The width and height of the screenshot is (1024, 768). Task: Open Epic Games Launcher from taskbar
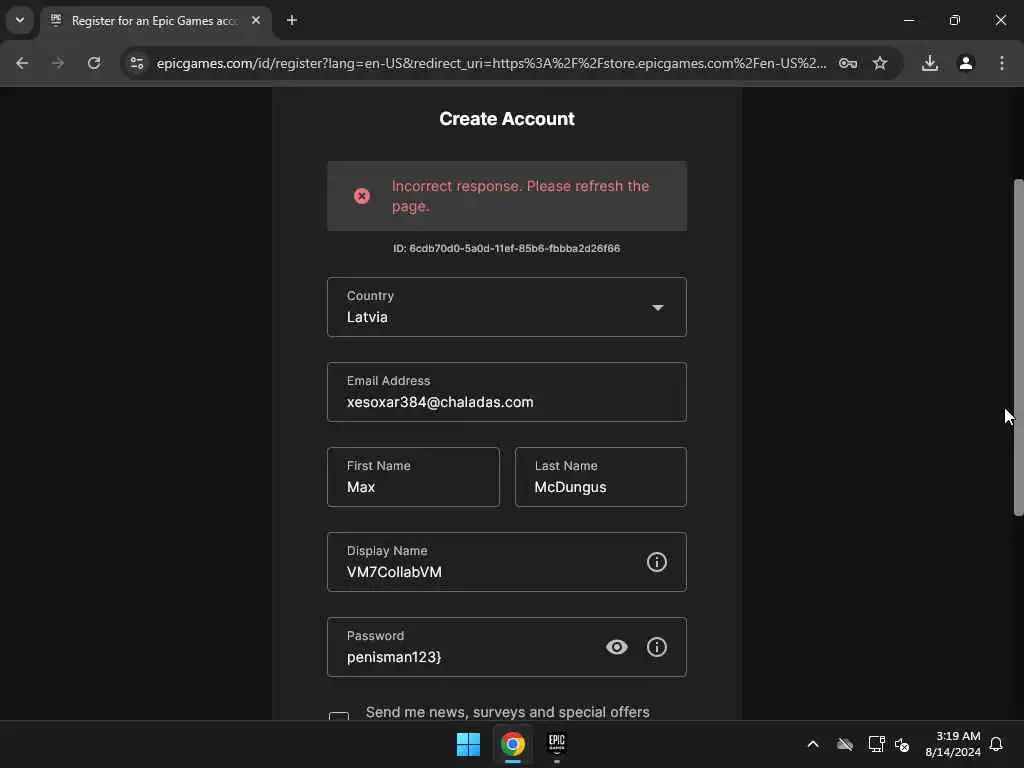[x=556, y=743]
